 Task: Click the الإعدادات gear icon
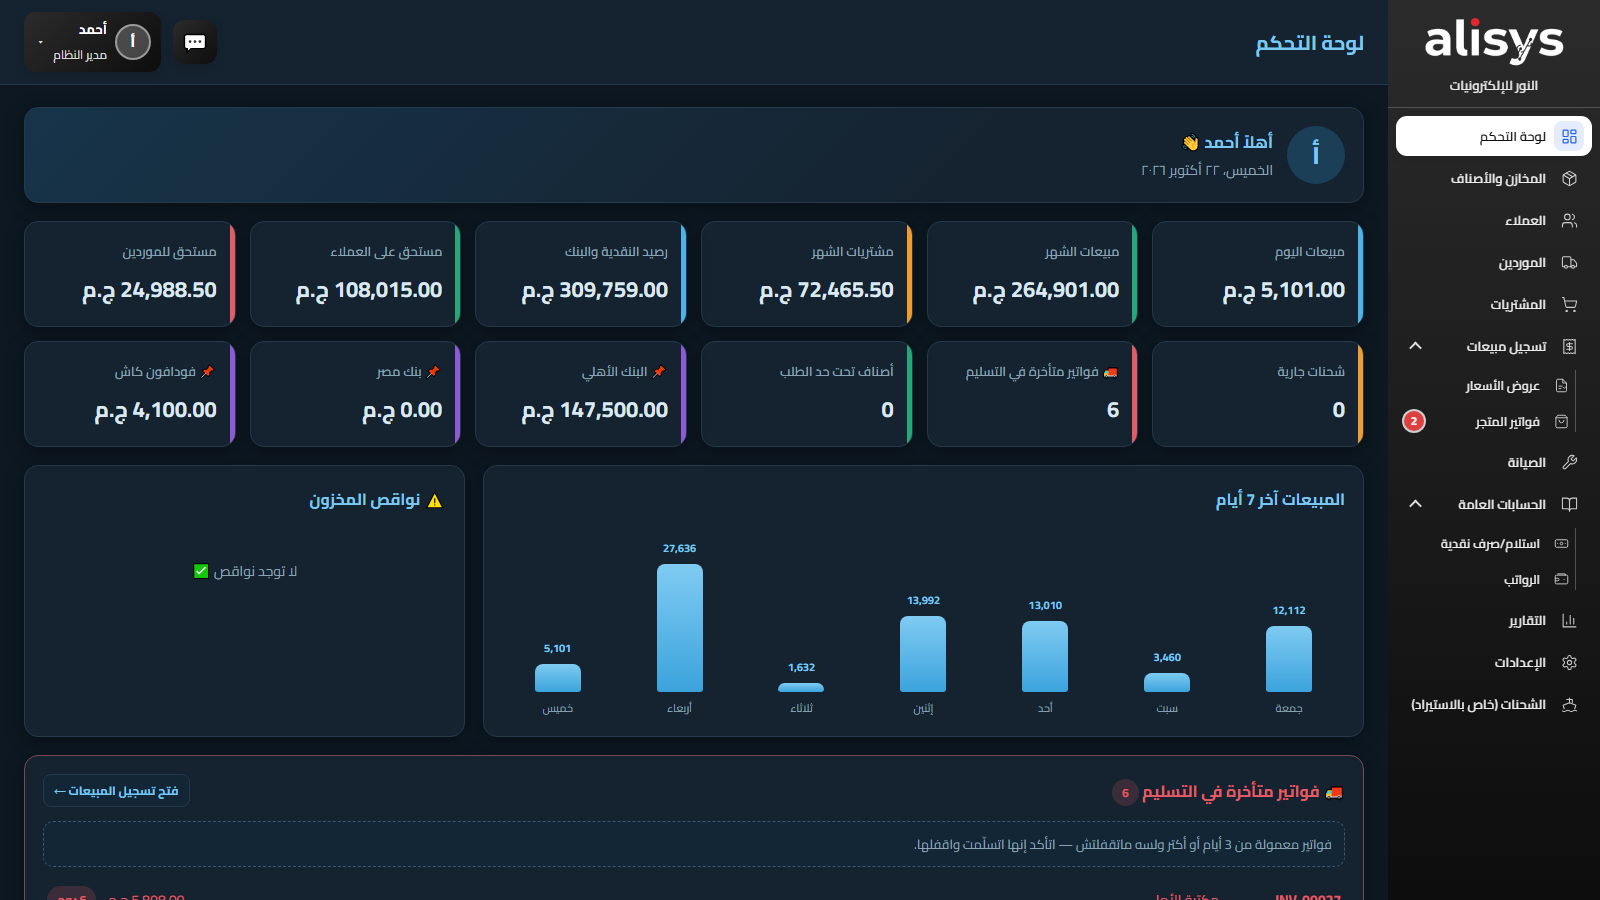1569,662
